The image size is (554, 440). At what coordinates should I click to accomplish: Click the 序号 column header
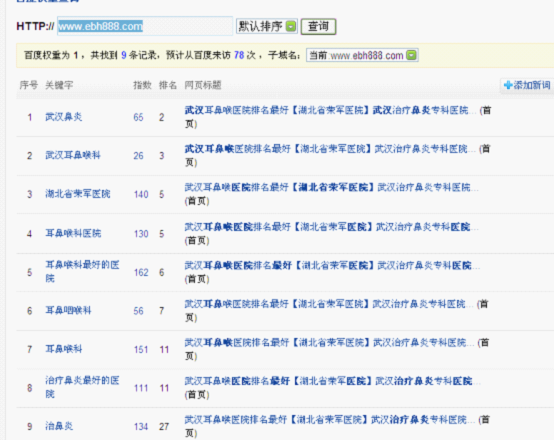[x=29, y=85]
